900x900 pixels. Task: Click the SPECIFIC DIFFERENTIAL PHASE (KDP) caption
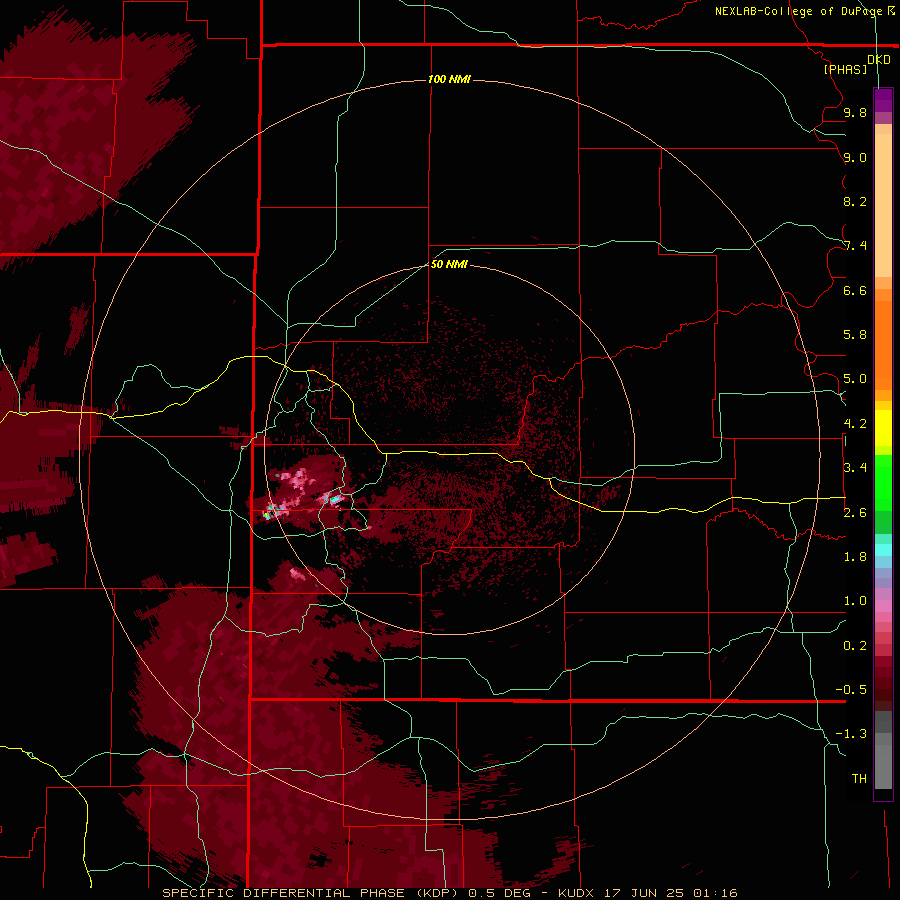point(311,893)
